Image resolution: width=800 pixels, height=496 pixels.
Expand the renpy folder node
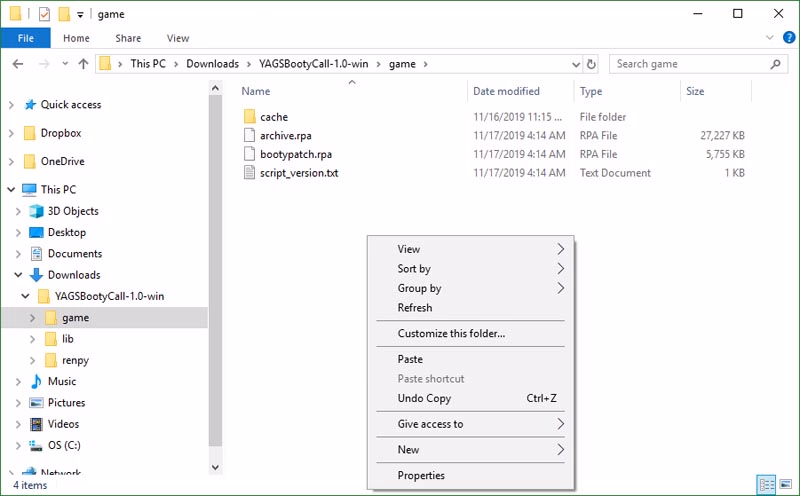33,360
